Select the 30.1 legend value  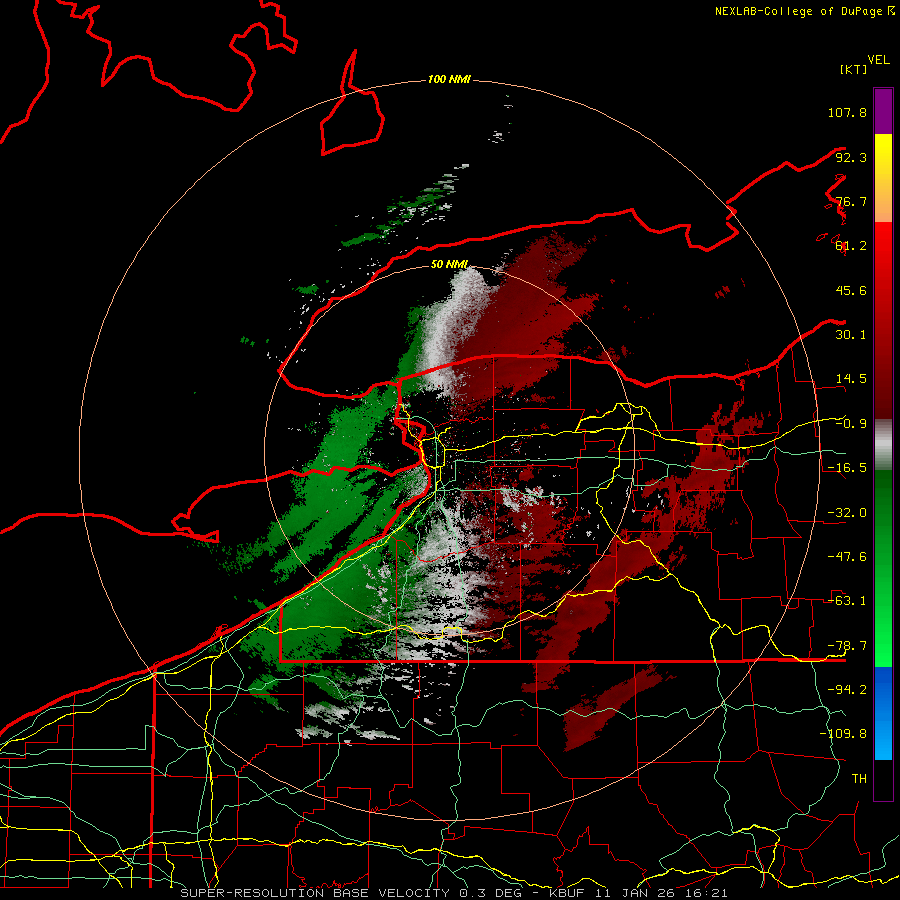(851, 335)
